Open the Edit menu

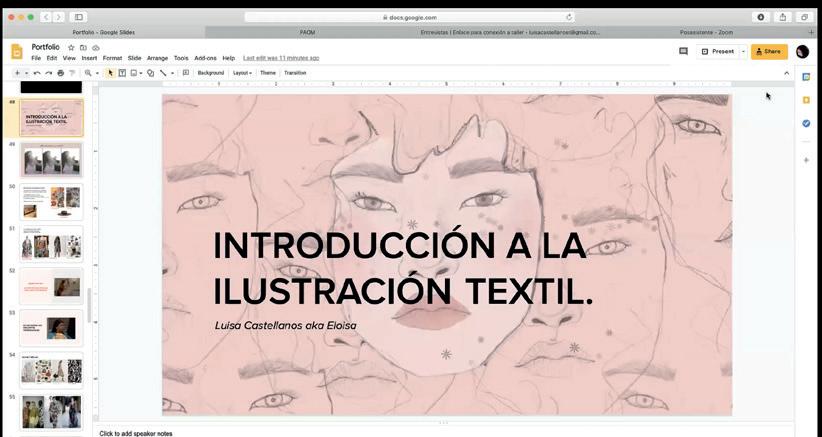pos(51,58)
